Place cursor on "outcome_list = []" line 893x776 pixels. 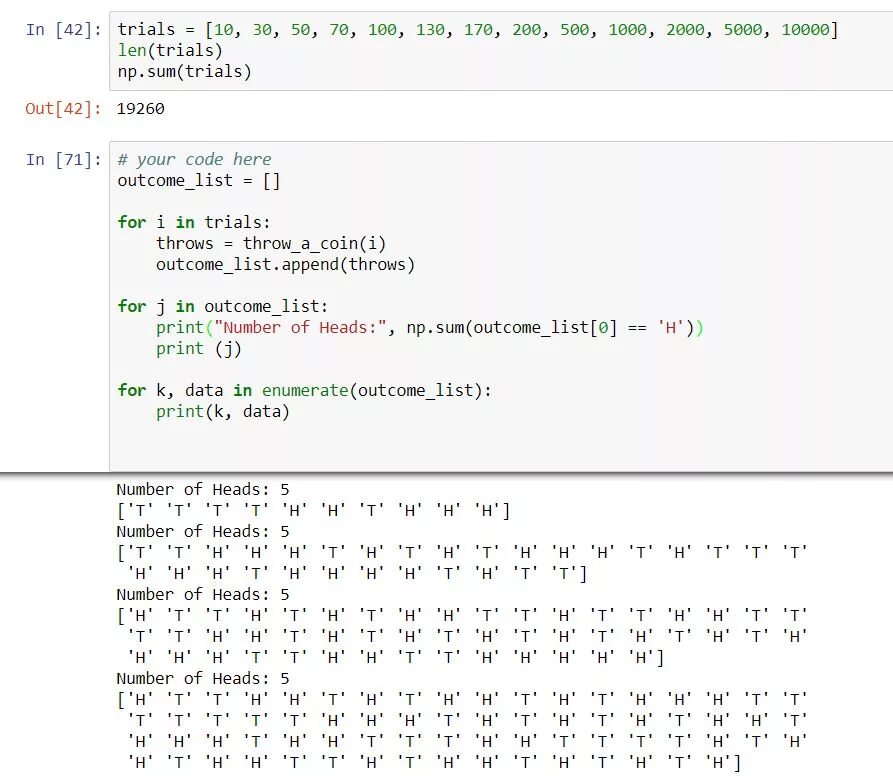[x=199, y=180]
